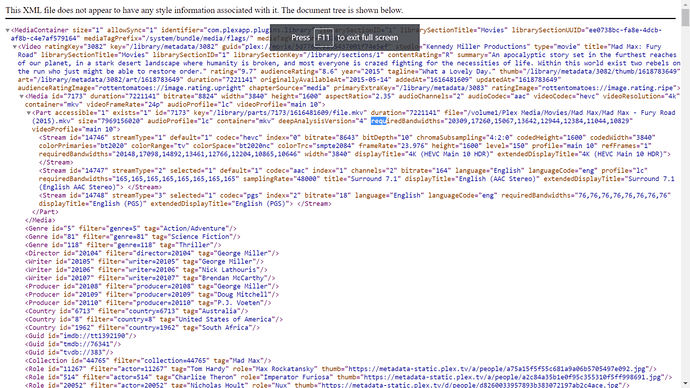Click the scrollbar down arrow
690x388 pixels.
pos(685,384)
